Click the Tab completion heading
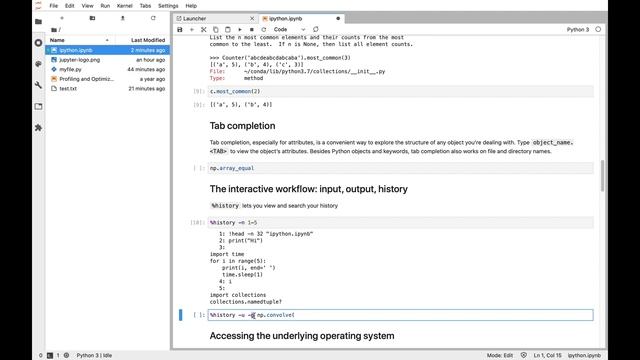The height and width of the screenshot is (360, 640). 242,126
